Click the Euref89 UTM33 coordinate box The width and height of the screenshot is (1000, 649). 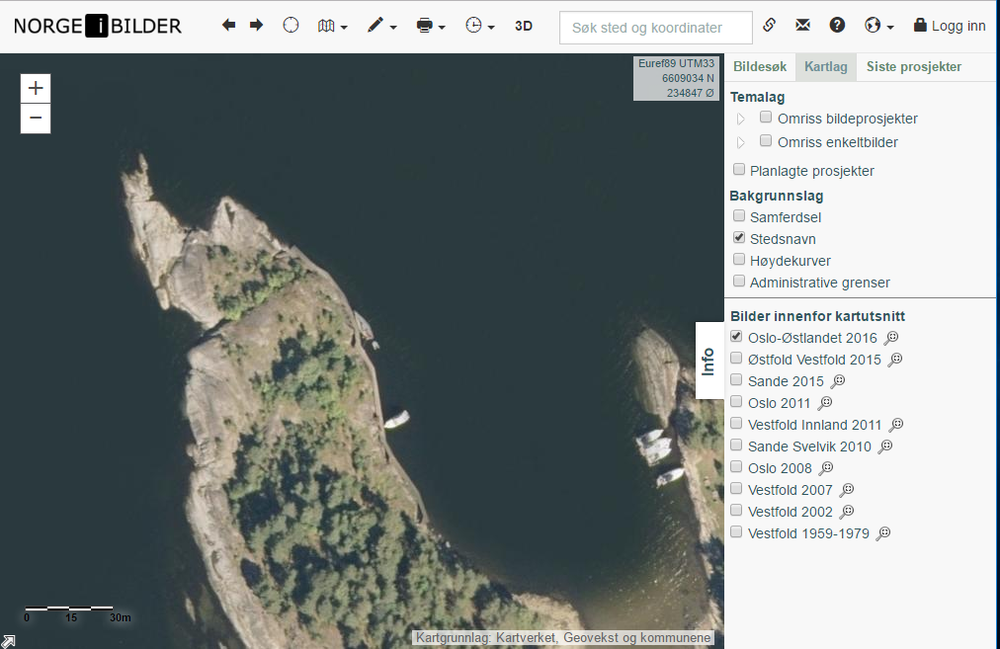pyautogui.click(x=676, y=78)
